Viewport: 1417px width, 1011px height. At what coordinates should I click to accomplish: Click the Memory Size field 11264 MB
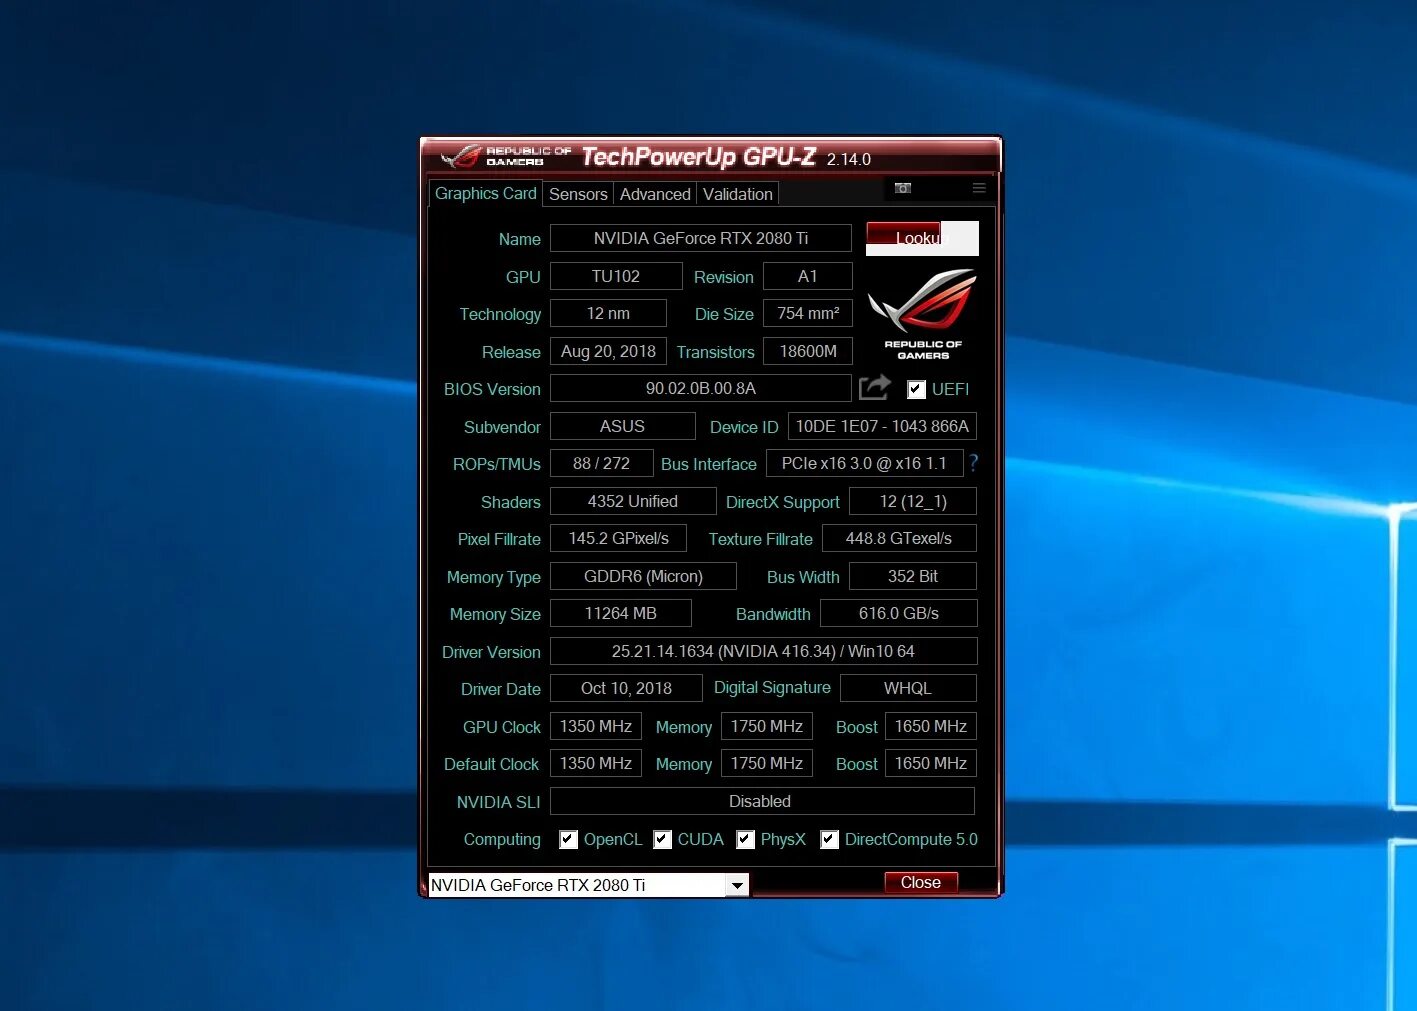621,613
